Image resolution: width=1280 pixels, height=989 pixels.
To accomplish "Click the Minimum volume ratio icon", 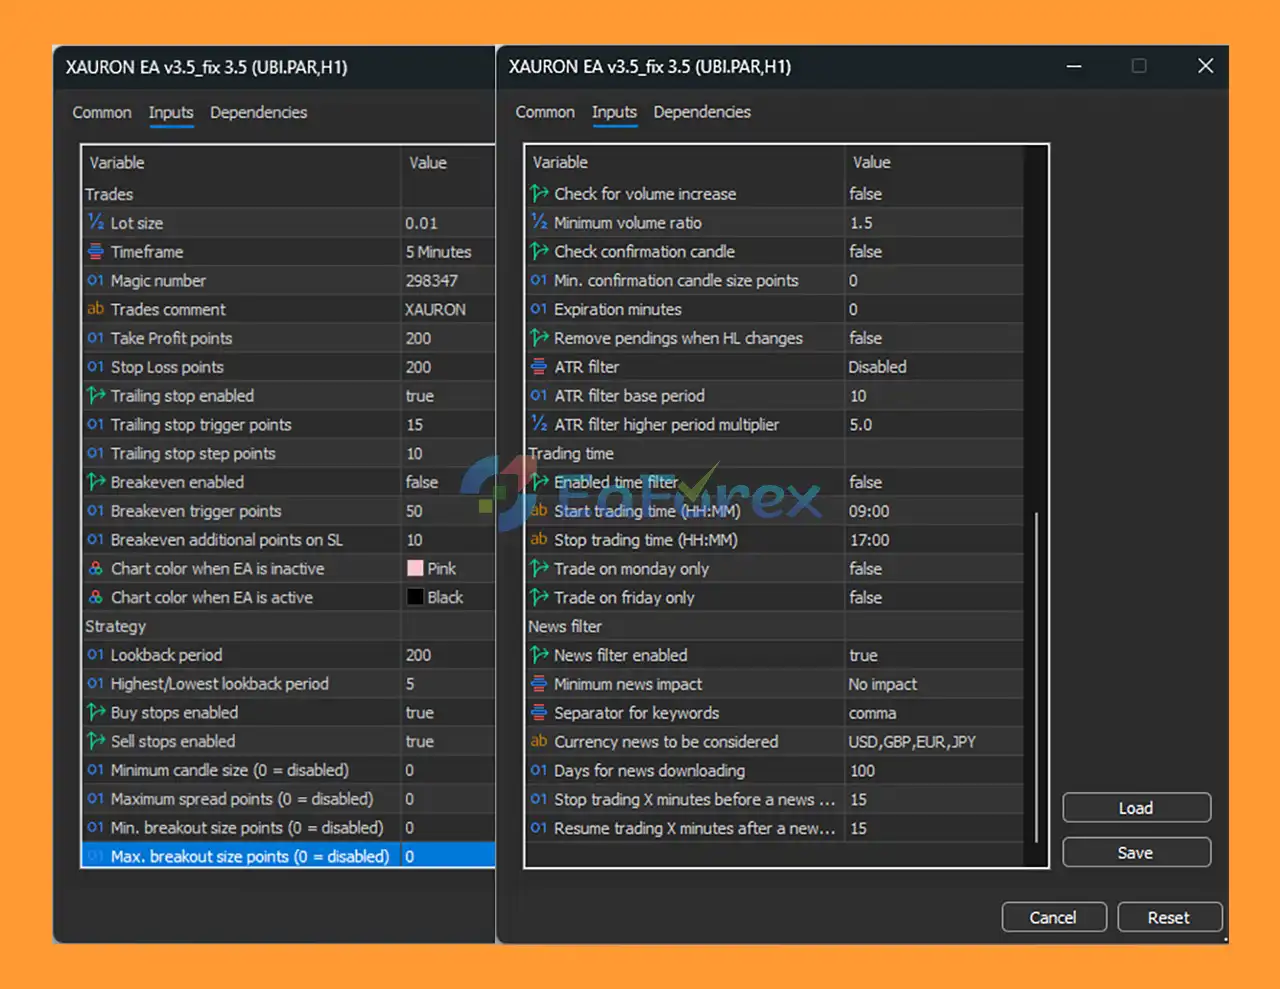I will point(539,223).
